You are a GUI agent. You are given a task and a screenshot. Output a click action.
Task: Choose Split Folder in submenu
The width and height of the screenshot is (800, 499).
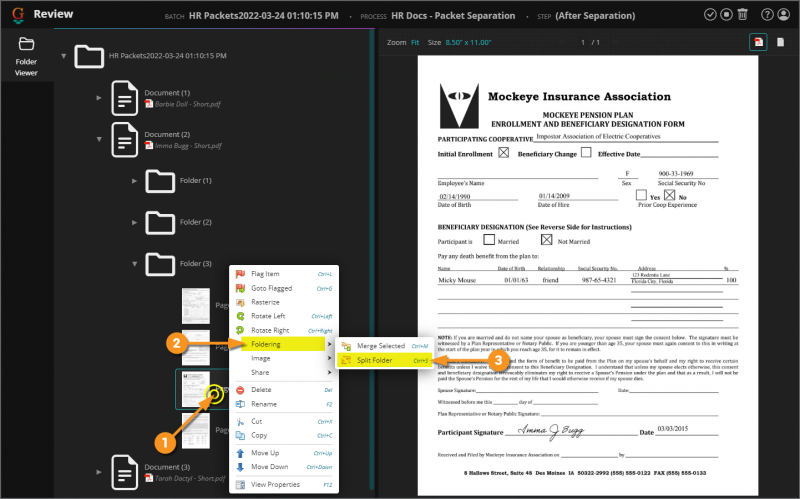point(385,360)
